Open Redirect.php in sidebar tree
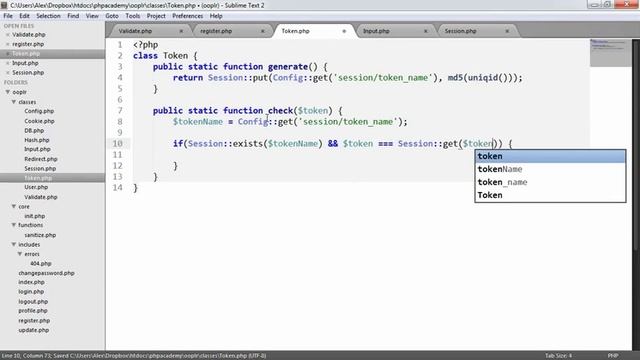Viewport: 640px width, 360px height. point(41,159)
